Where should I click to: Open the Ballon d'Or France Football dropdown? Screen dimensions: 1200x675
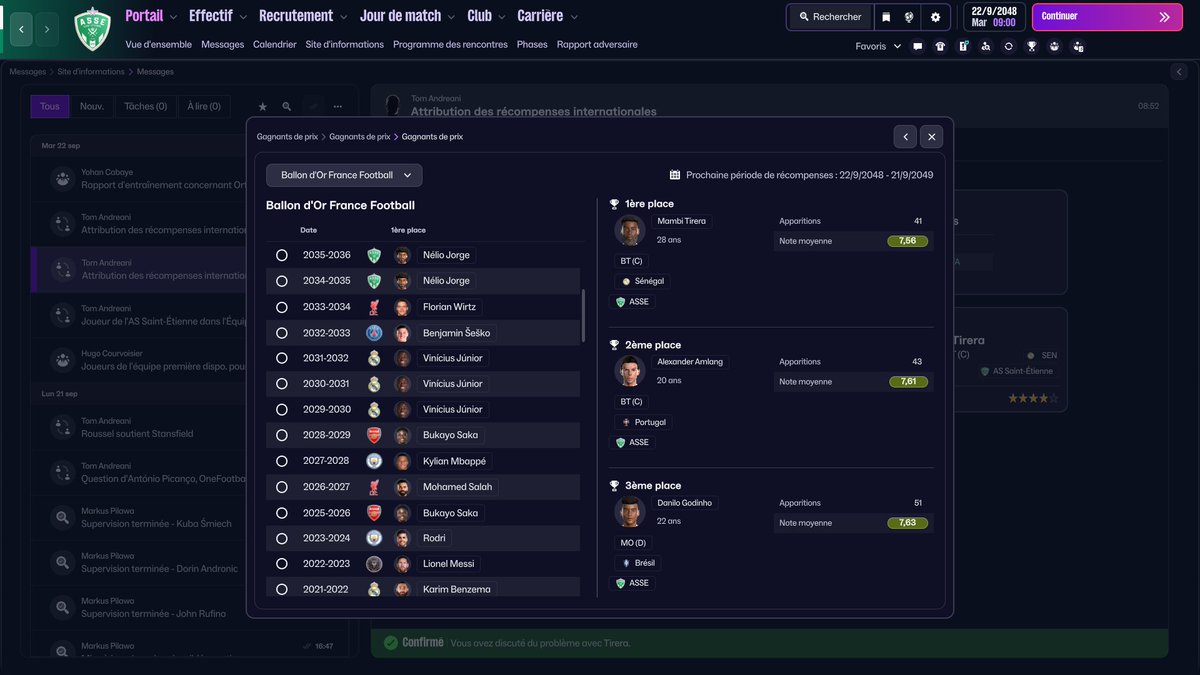click(x=344, y=175)
